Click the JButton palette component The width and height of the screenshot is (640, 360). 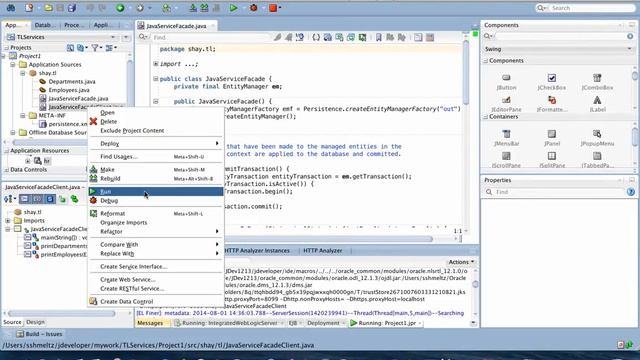click(x=506, y=82)
